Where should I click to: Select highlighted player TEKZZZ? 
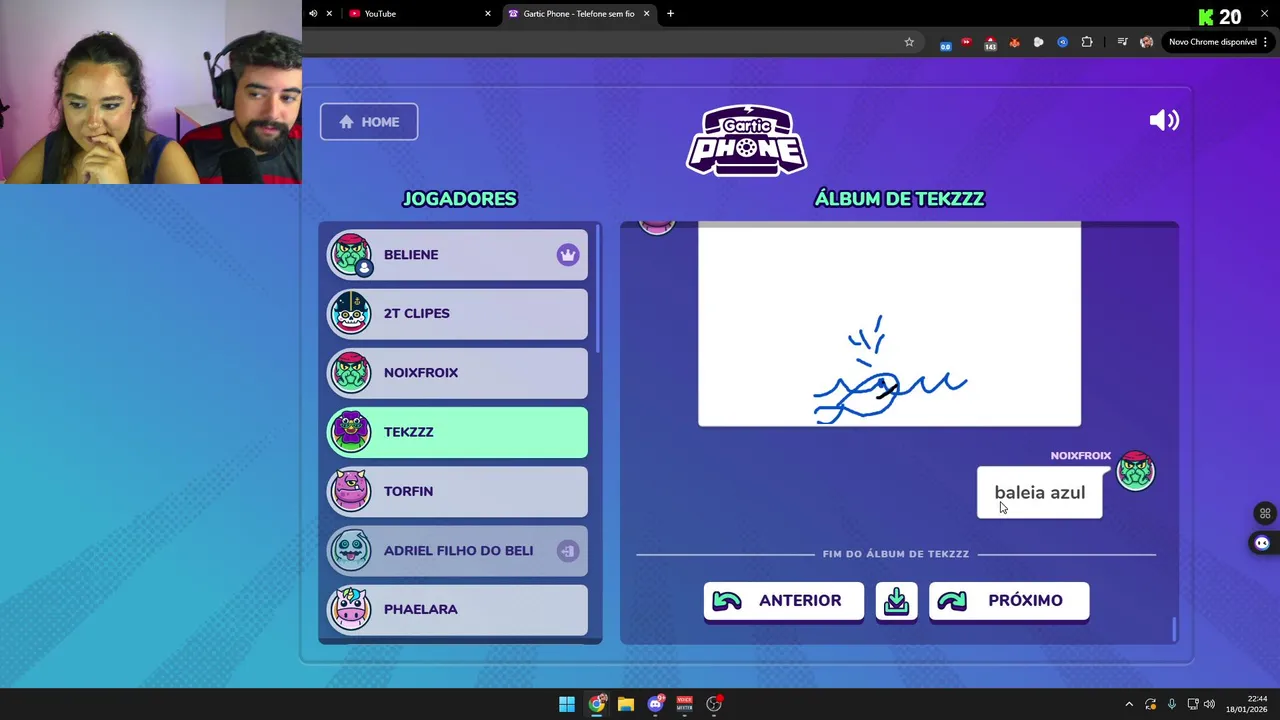458,432
